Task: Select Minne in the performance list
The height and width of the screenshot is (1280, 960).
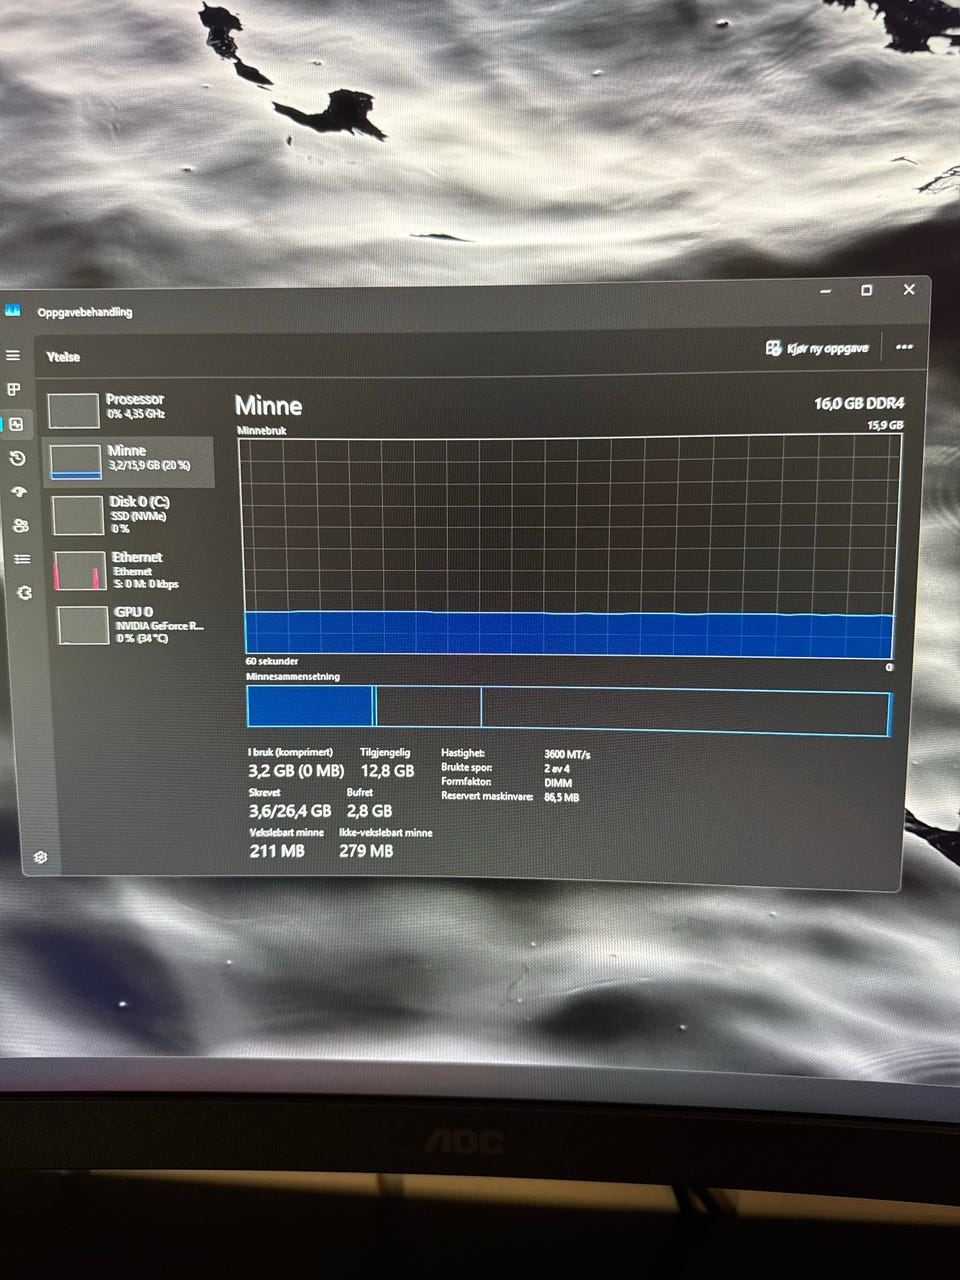Action: click(x=129, y=461)
